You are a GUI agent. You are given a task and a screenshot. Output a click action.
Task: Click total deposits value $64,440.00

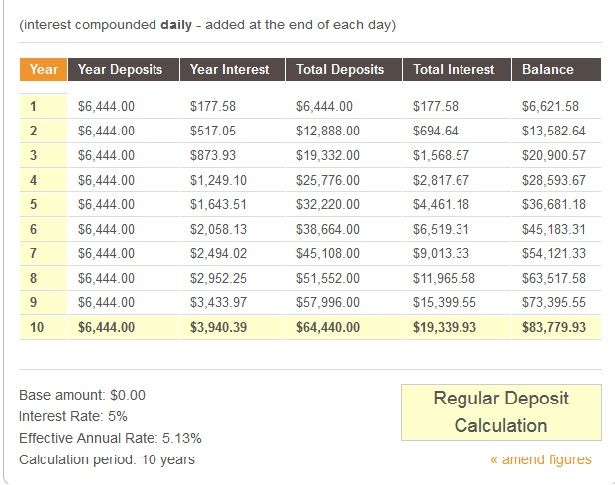[x=328, y=327]
